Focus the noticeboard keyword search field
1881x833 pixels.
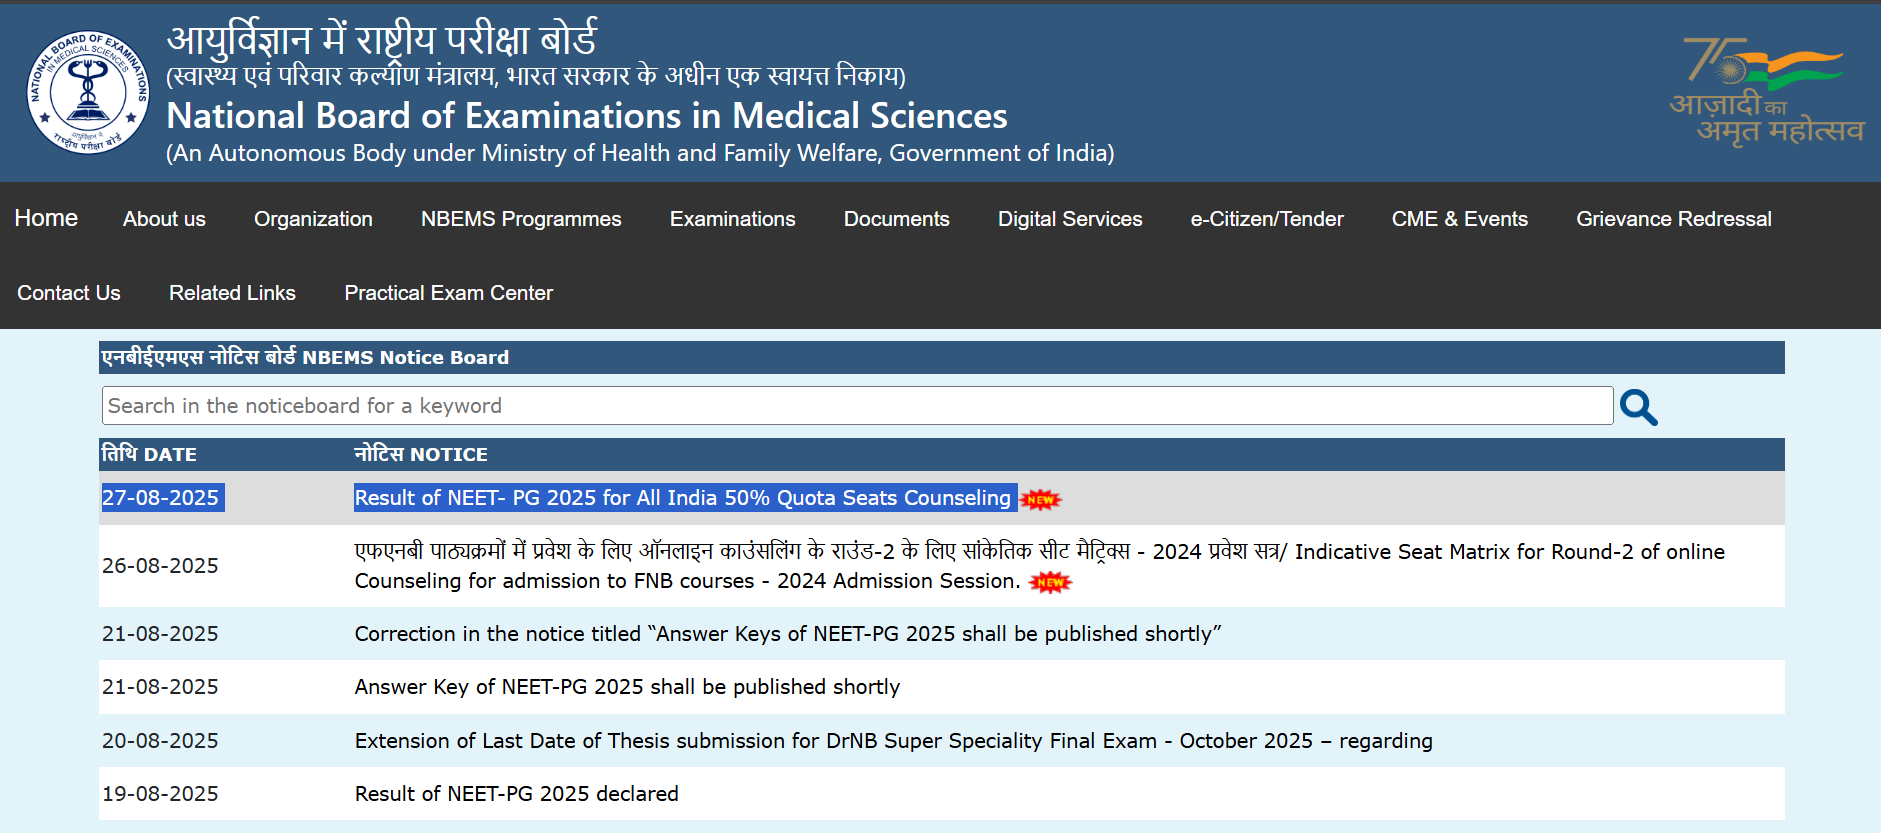click(x=857, y=406)
